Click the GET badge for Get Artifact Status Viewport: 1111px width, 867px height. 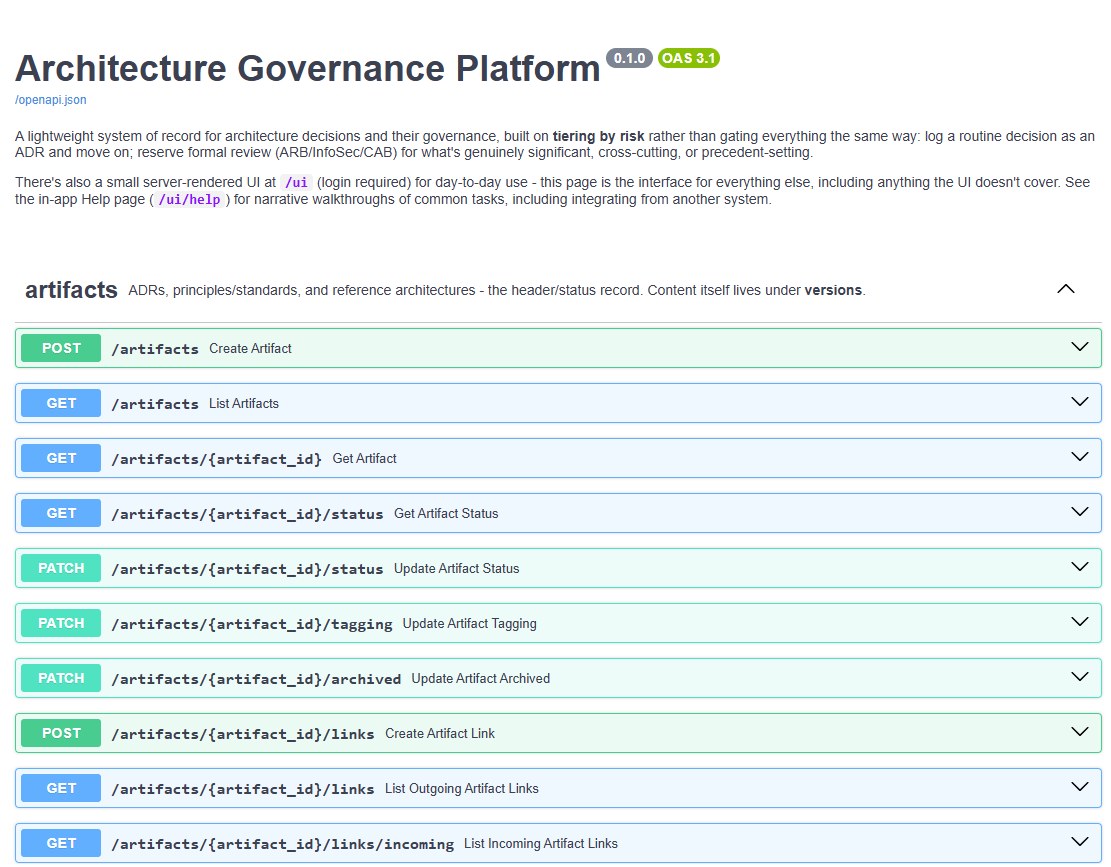[x=61, y=513]
